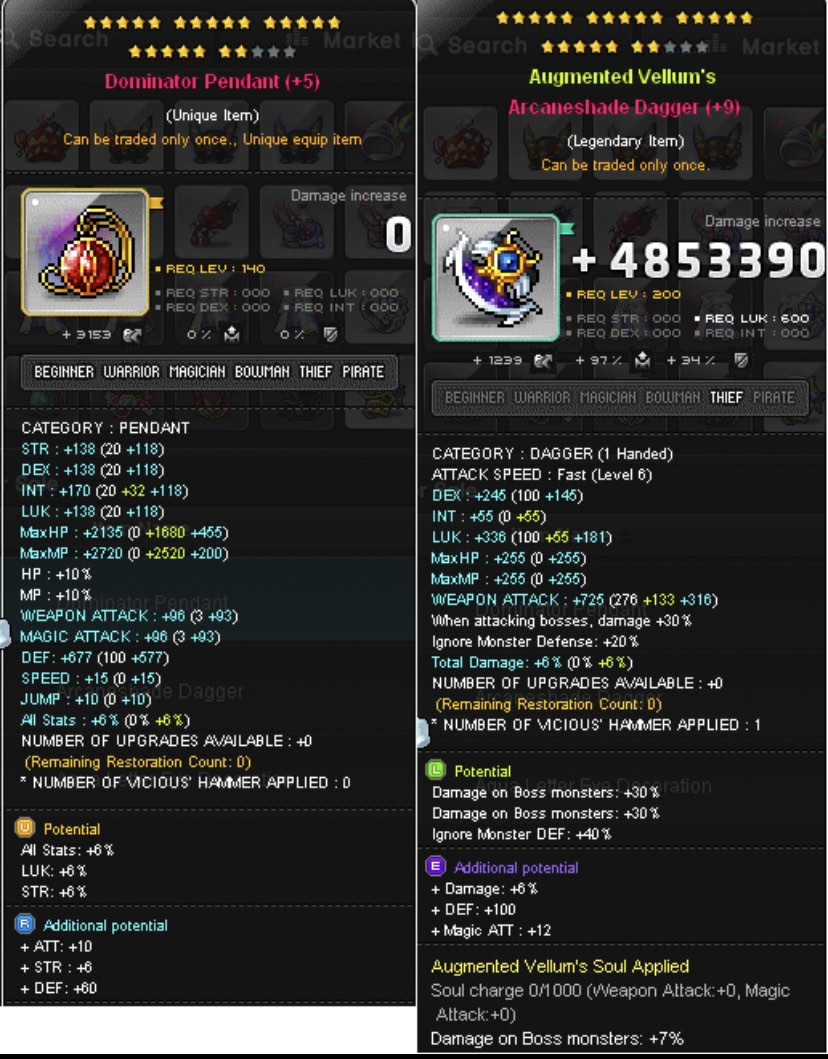Click the green Legendary potential L icon
Screen dimensions: 828x1059
coord(436,770)
